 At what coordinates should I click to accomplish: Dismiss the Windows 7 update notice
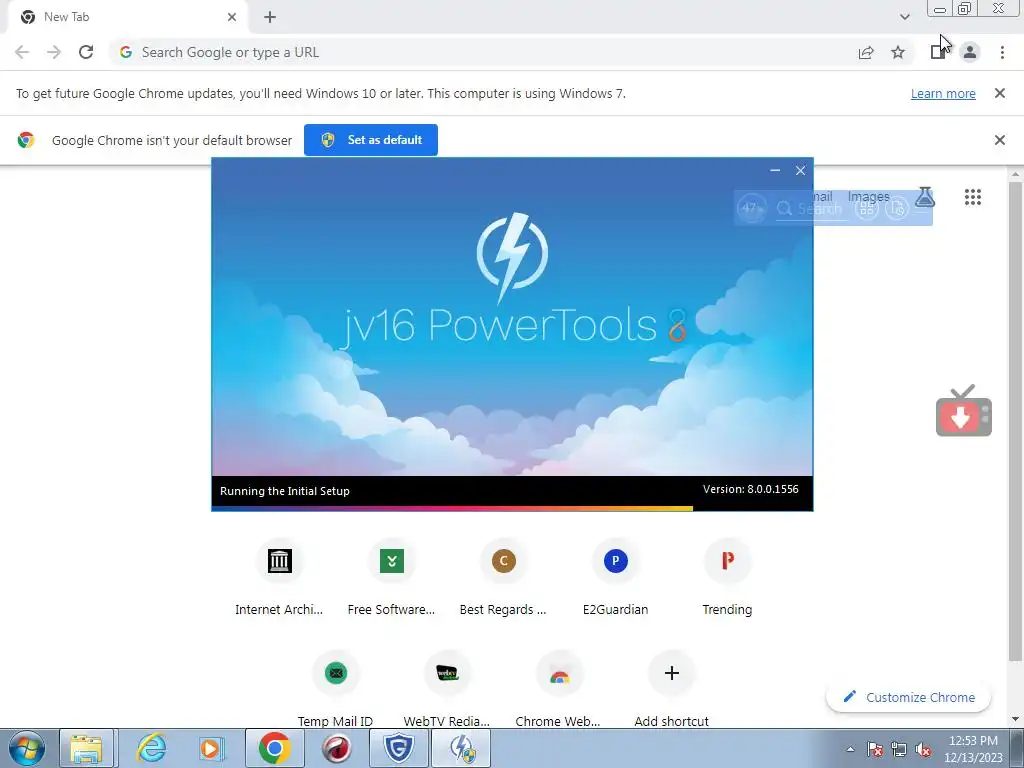[999, 93]
